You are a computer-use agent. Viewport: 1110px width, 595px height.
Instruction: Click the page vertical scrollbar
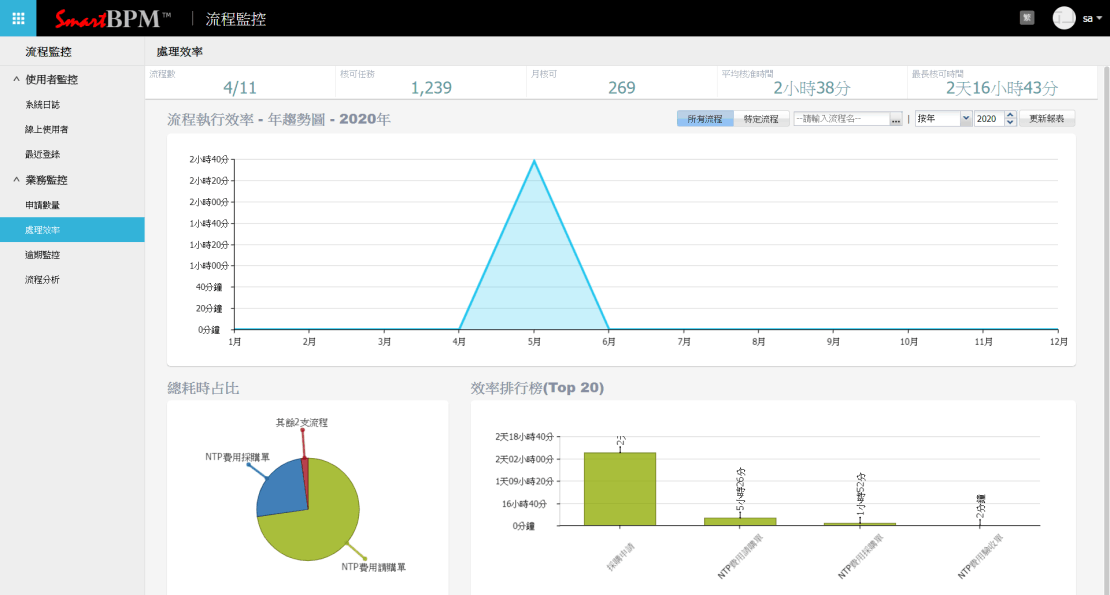click(x=1106, y=330)
